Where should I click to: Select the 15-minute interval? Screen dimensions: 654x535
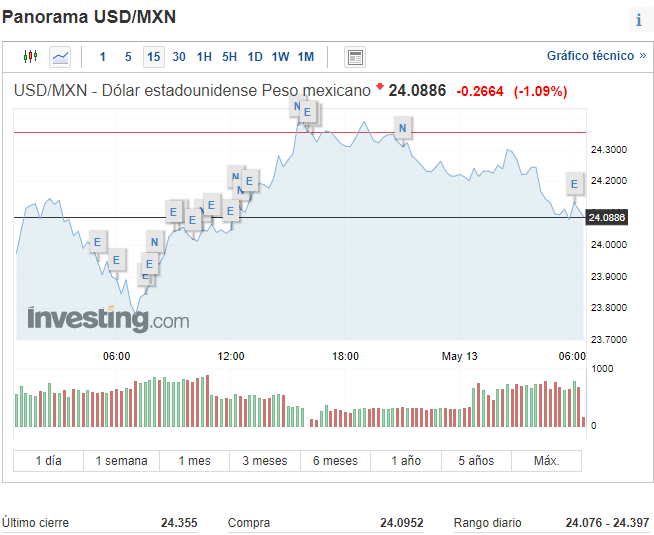(153, 57)
